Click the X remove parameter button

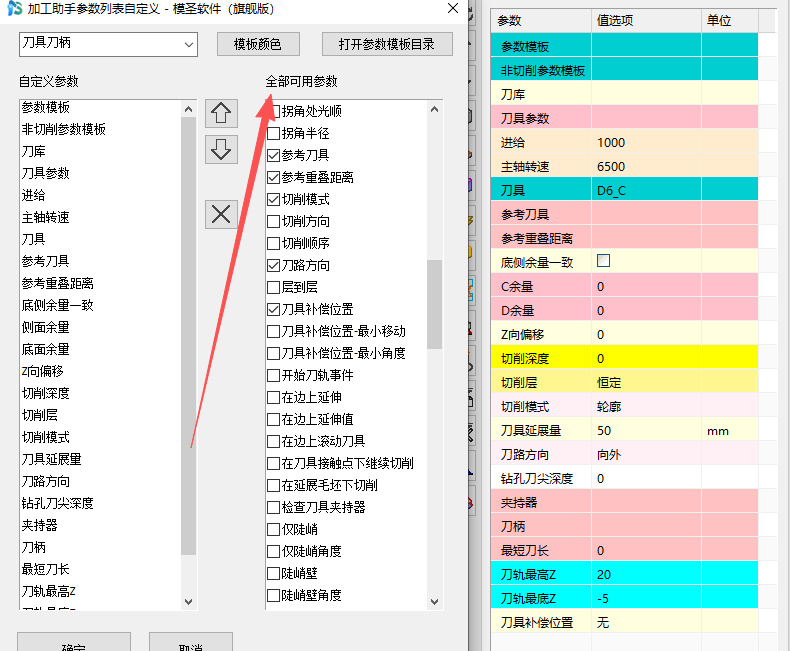(x=221, y=214)
